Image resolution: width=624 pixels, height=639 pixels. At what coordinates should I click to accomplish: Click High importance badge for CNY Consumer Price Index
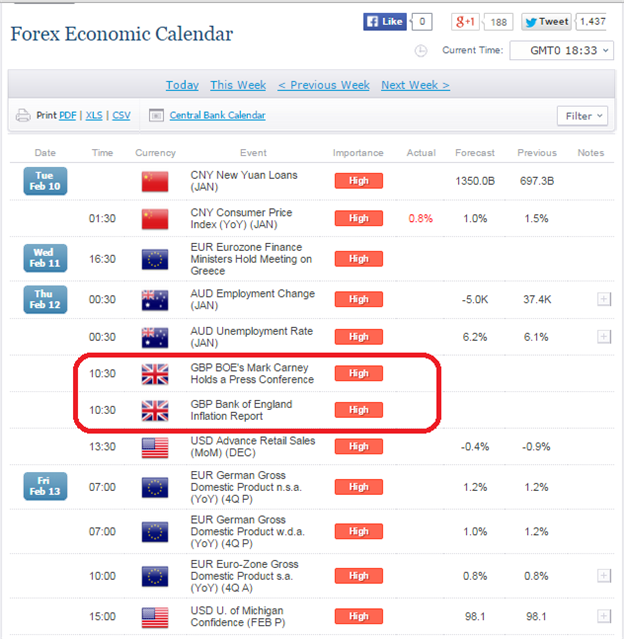(359, 218)
